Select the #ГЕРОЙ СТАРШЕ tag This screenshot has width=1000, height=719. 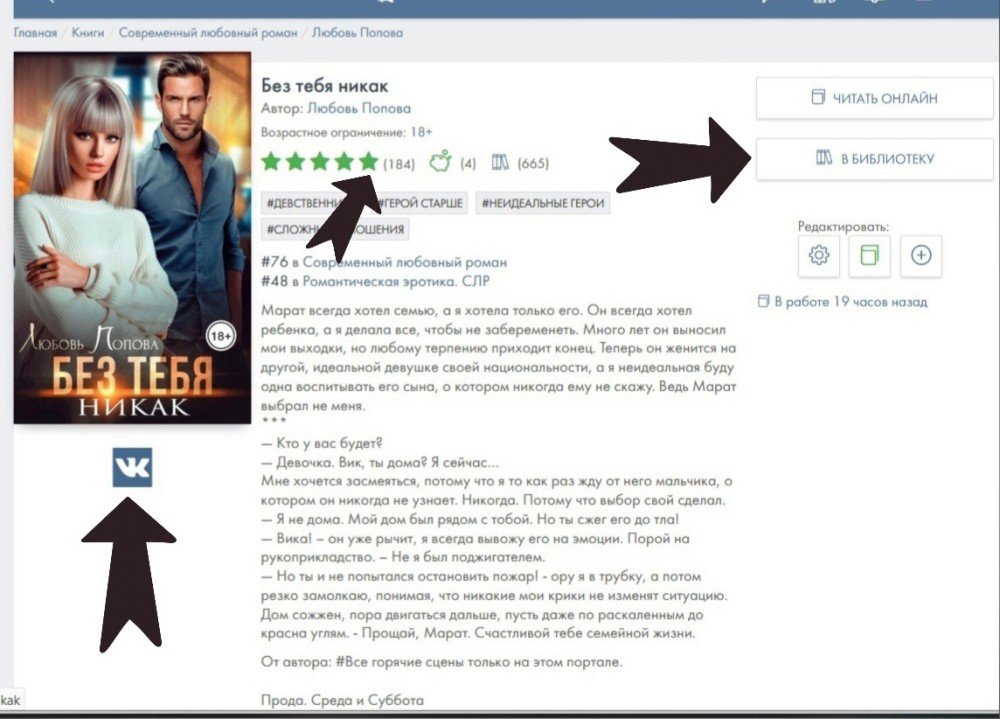[x=421, y=204]
